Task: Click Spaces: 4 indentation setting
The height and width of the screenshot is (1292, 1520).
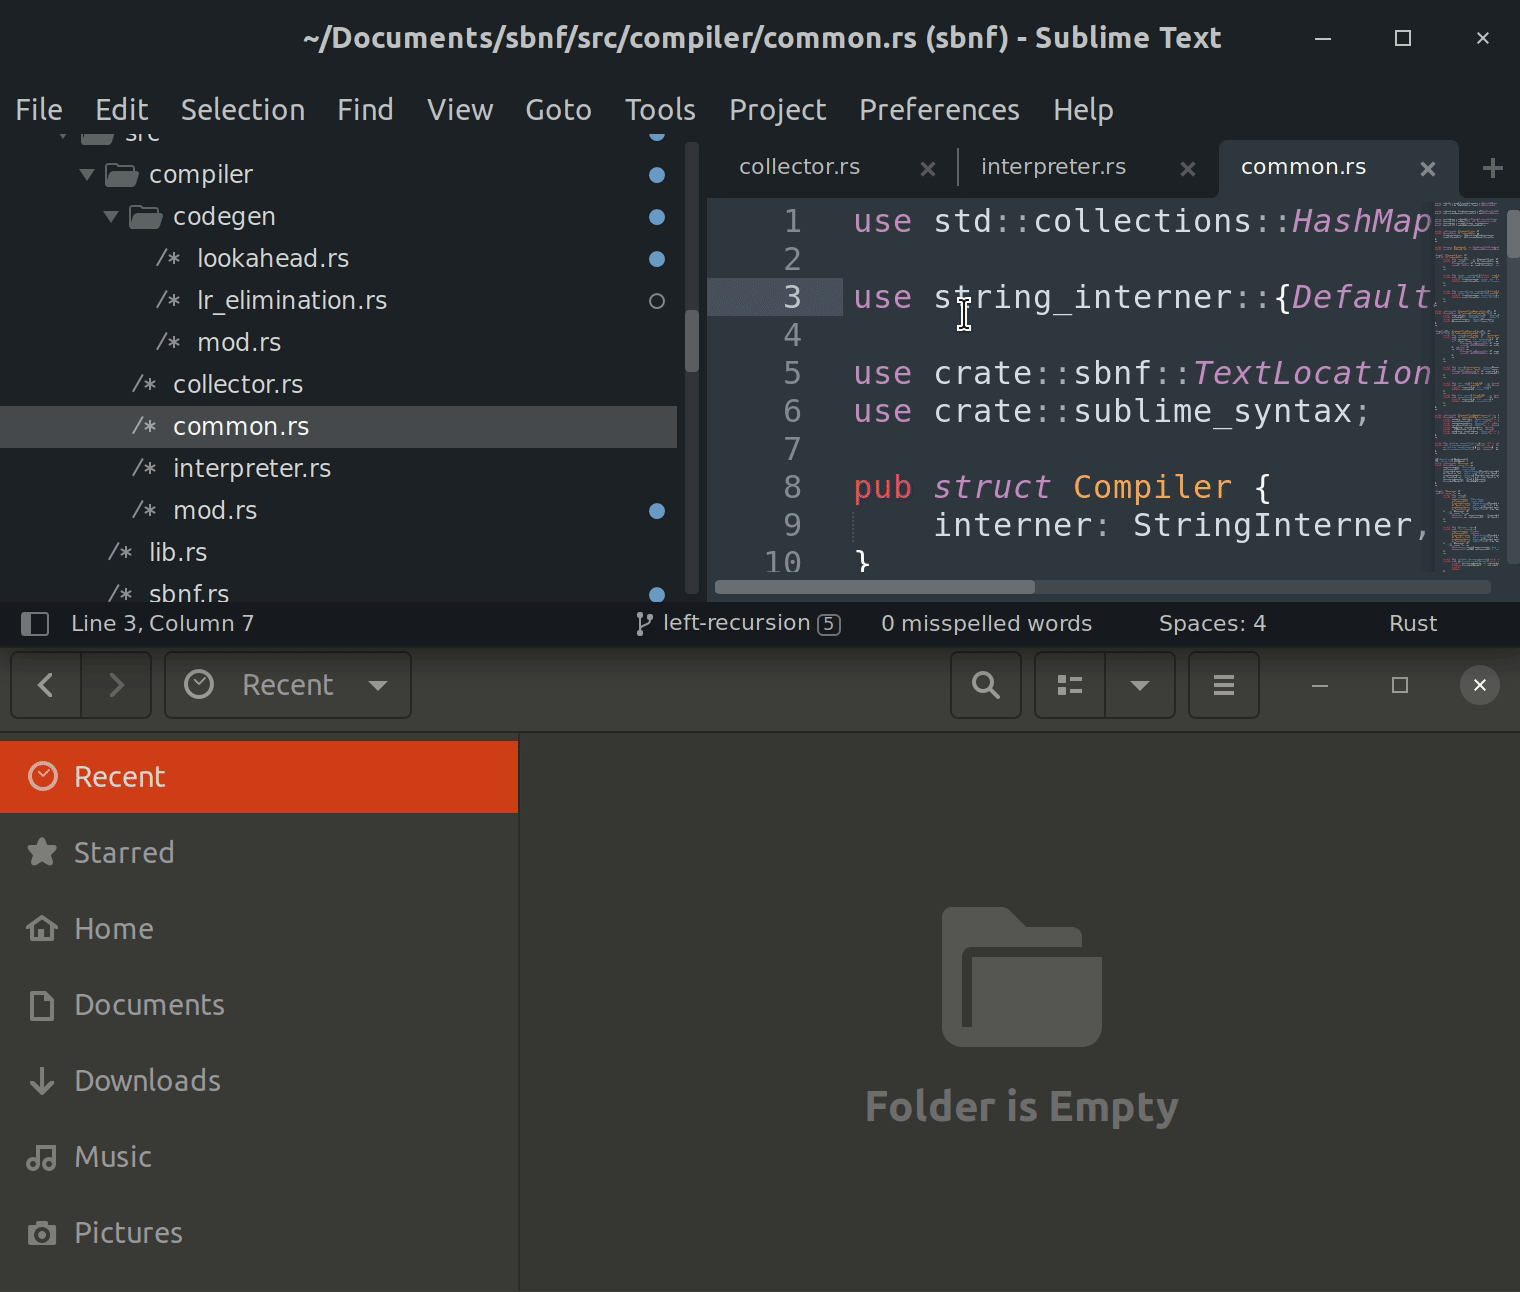Action: [1212, 624]
